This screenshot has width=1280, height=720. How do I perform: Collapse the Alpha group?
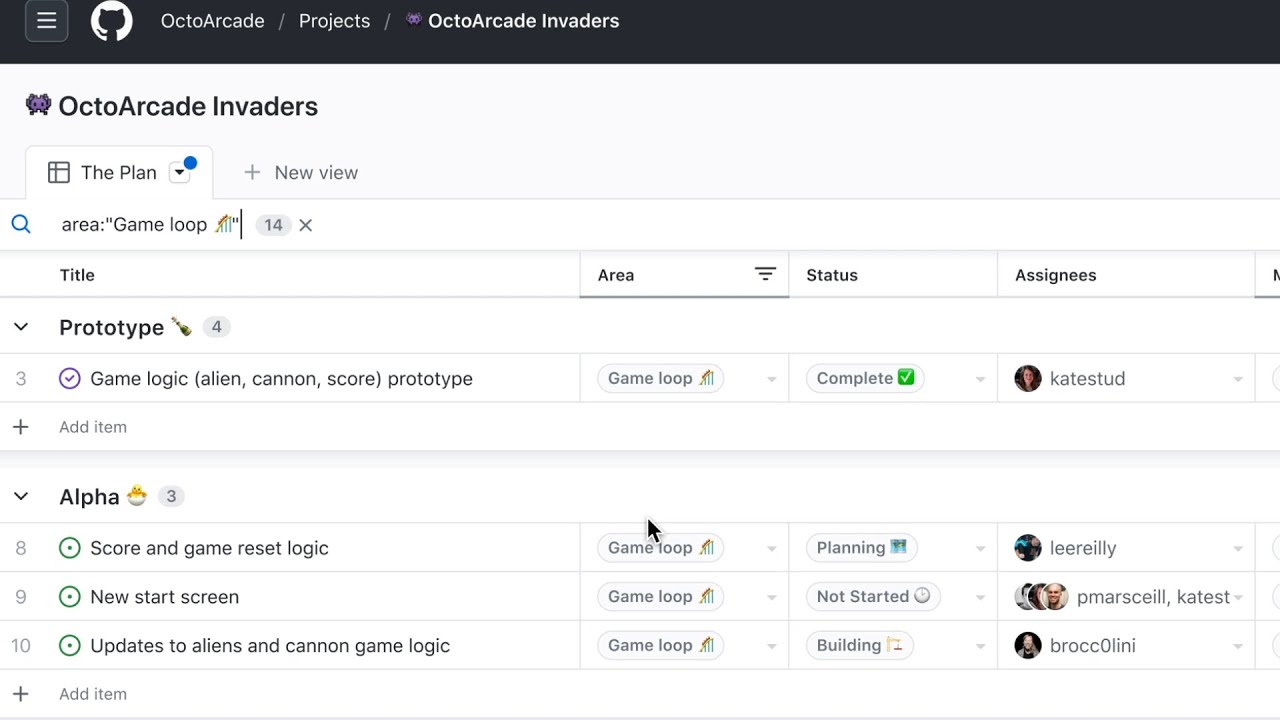pyautogui.click(x=21, y=497)
